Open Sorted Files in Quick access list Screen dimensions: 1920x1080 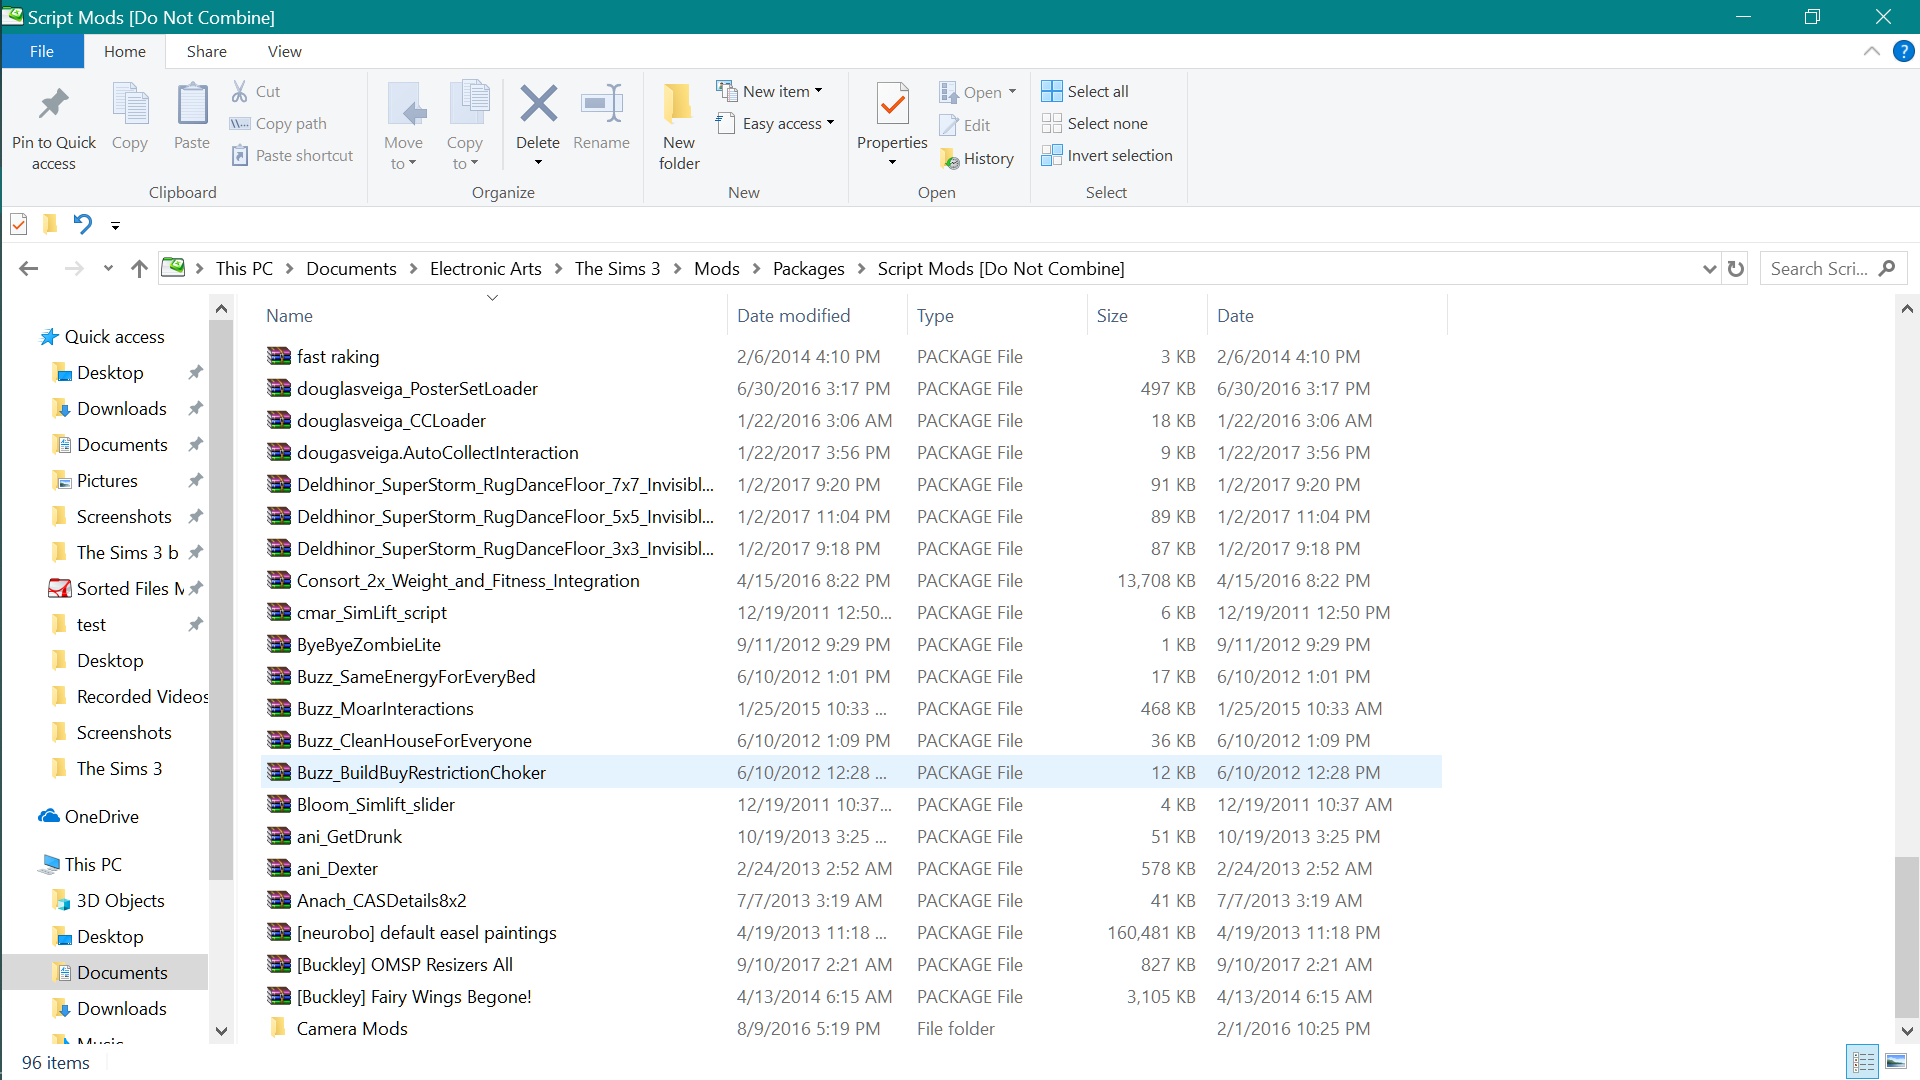click(x=130, y=588)
